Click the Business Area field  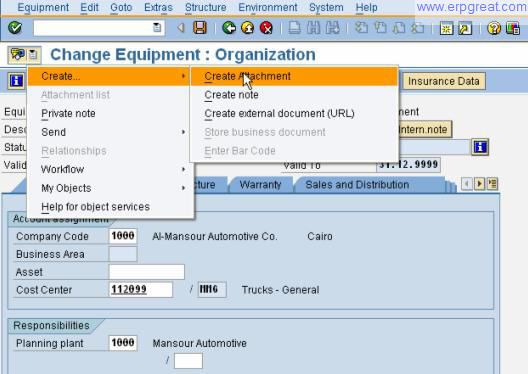pyautogui.click(x=123, y=254)
